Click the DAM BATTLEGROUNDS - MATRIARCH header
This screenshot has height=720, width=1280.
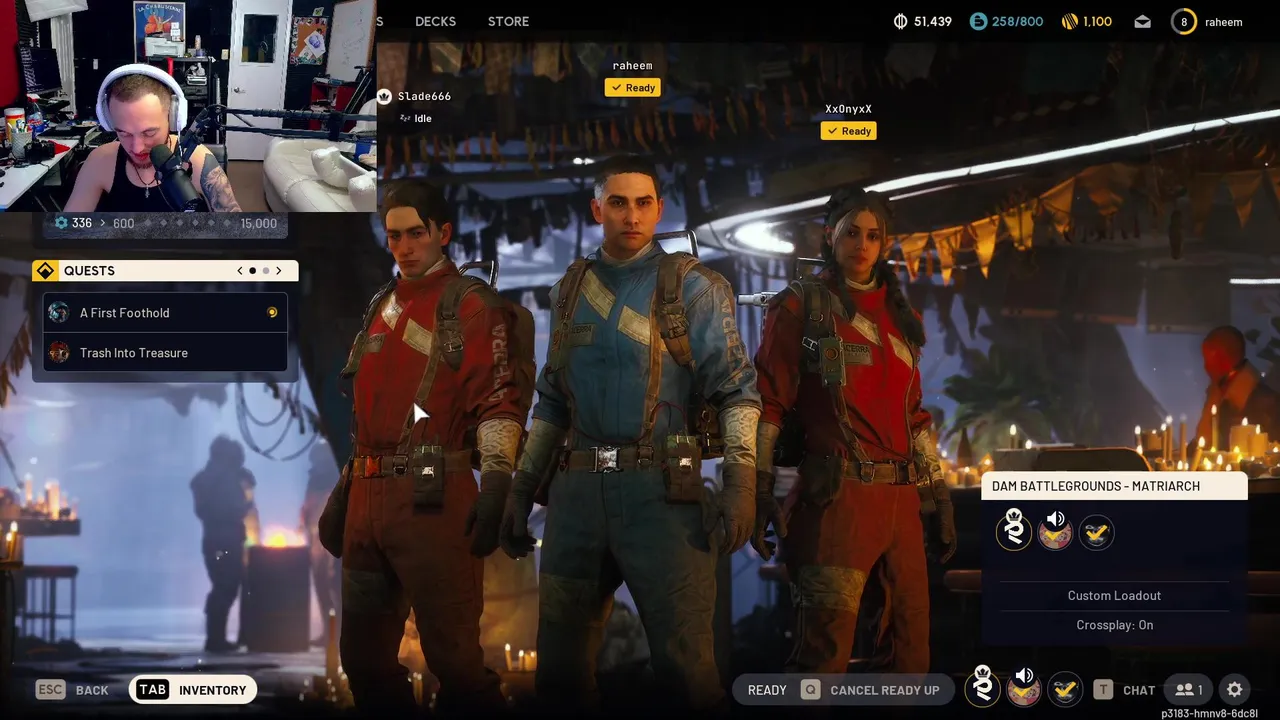click(1114, 486)
